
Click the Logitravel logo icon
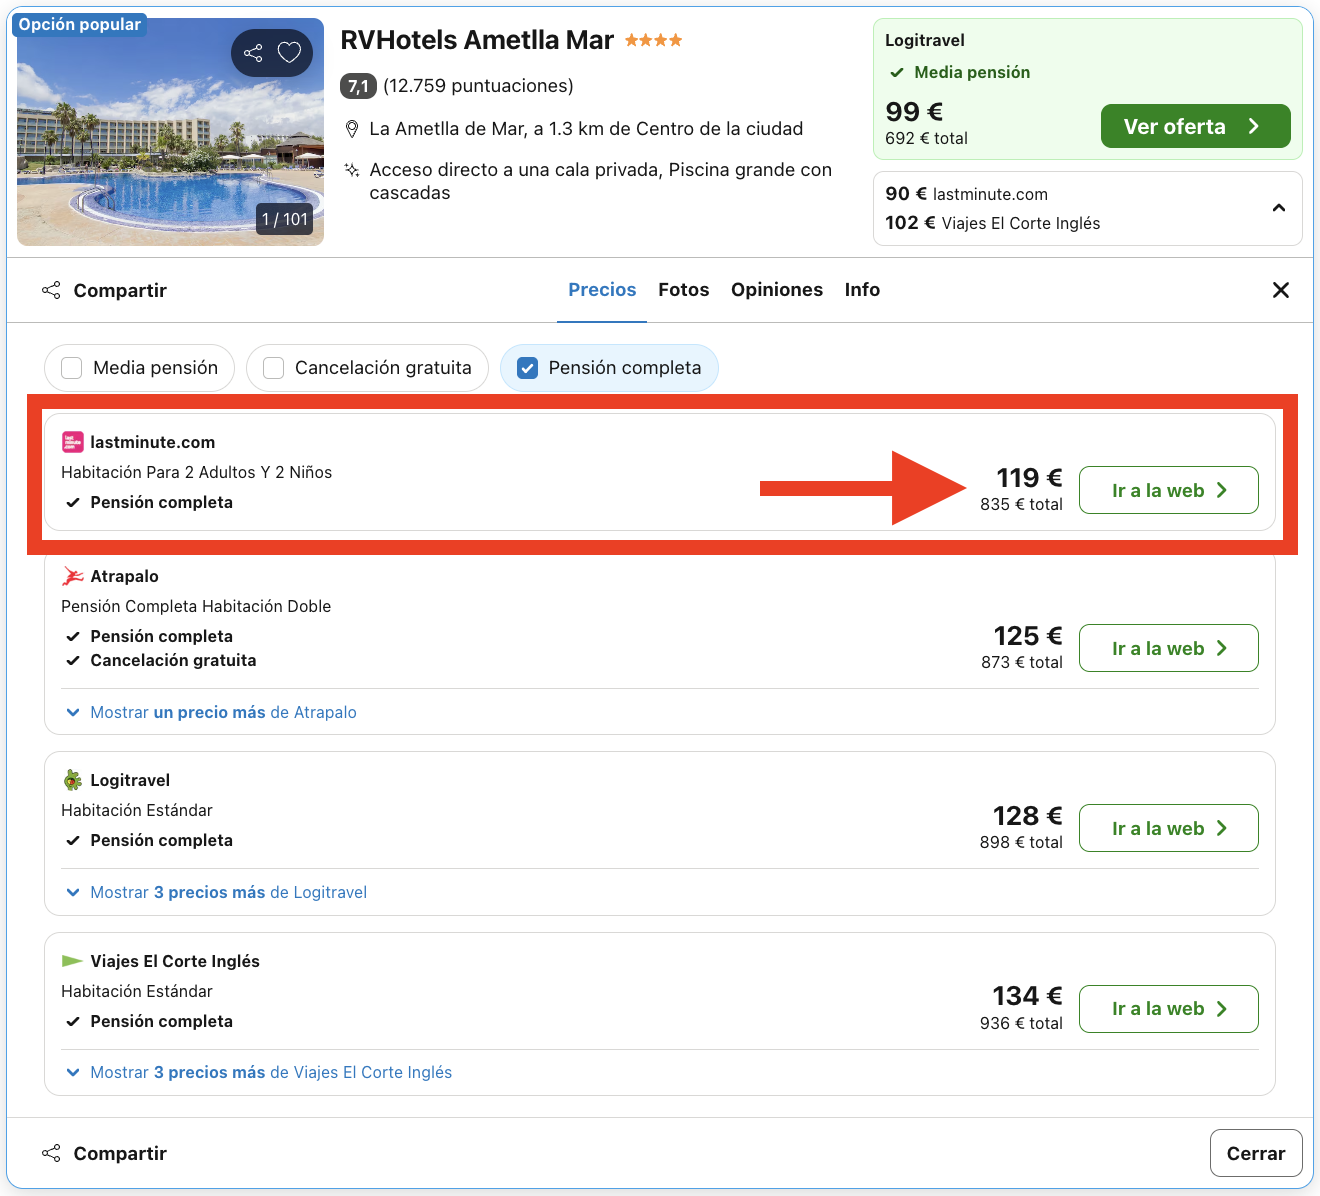[72, 780]
